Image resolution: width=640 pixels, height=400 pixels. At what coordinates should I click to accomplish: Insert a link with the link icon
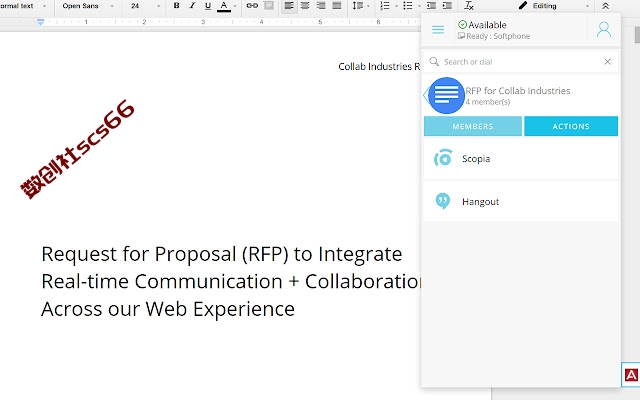pos(252,6)
